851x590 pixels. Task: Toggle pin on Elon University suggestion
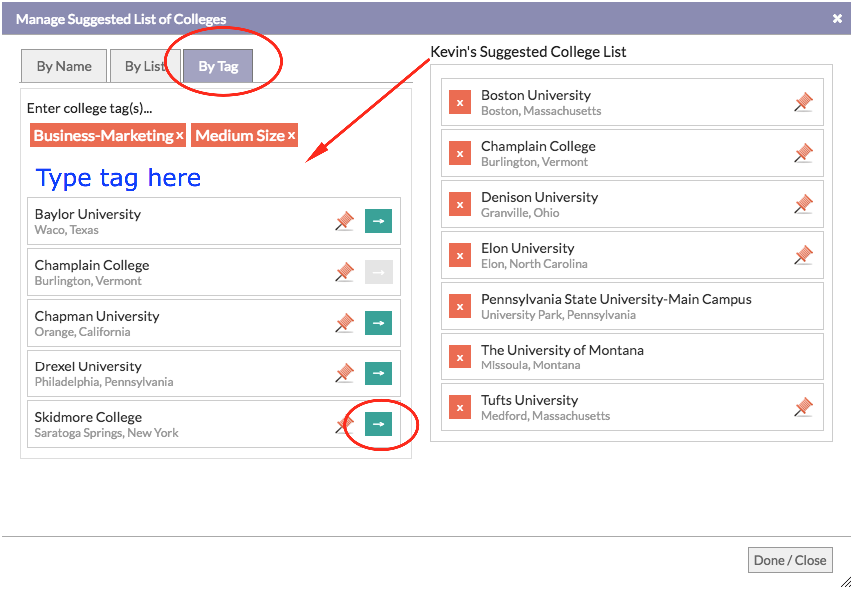pyautogui.click(x=803, y=256)
